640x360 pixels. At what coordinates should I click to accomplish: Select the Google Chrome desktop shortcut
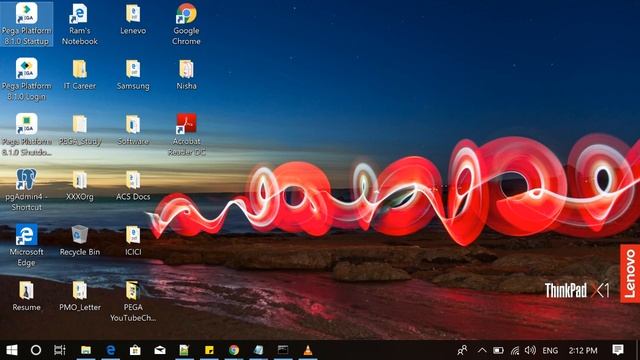(186, 24)
